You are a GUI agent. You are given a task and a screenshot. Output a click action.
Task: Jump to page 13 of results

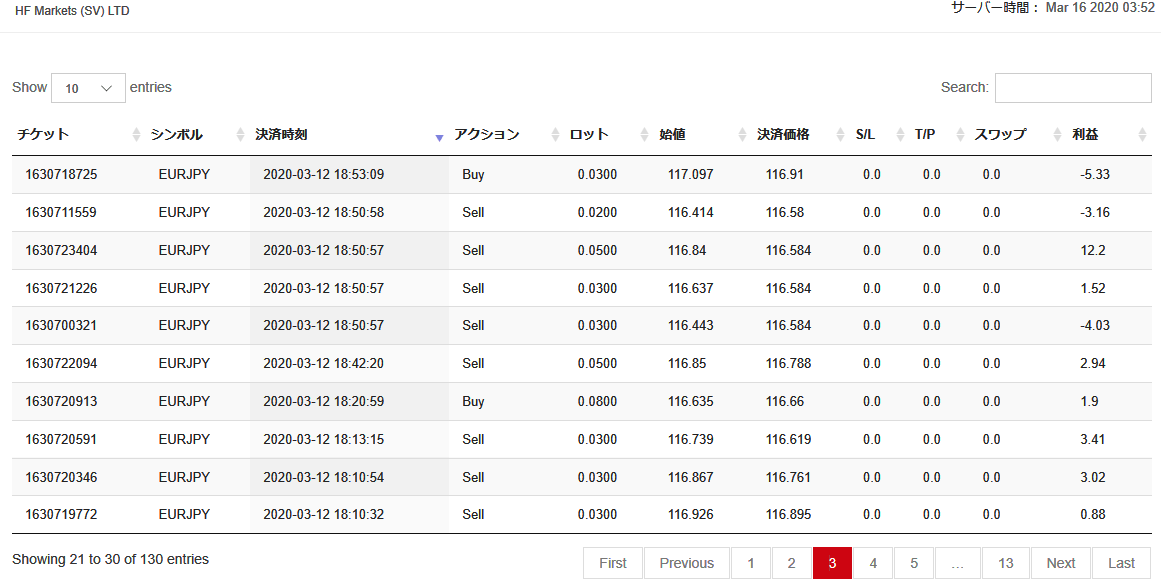[x=1006, y=563]
